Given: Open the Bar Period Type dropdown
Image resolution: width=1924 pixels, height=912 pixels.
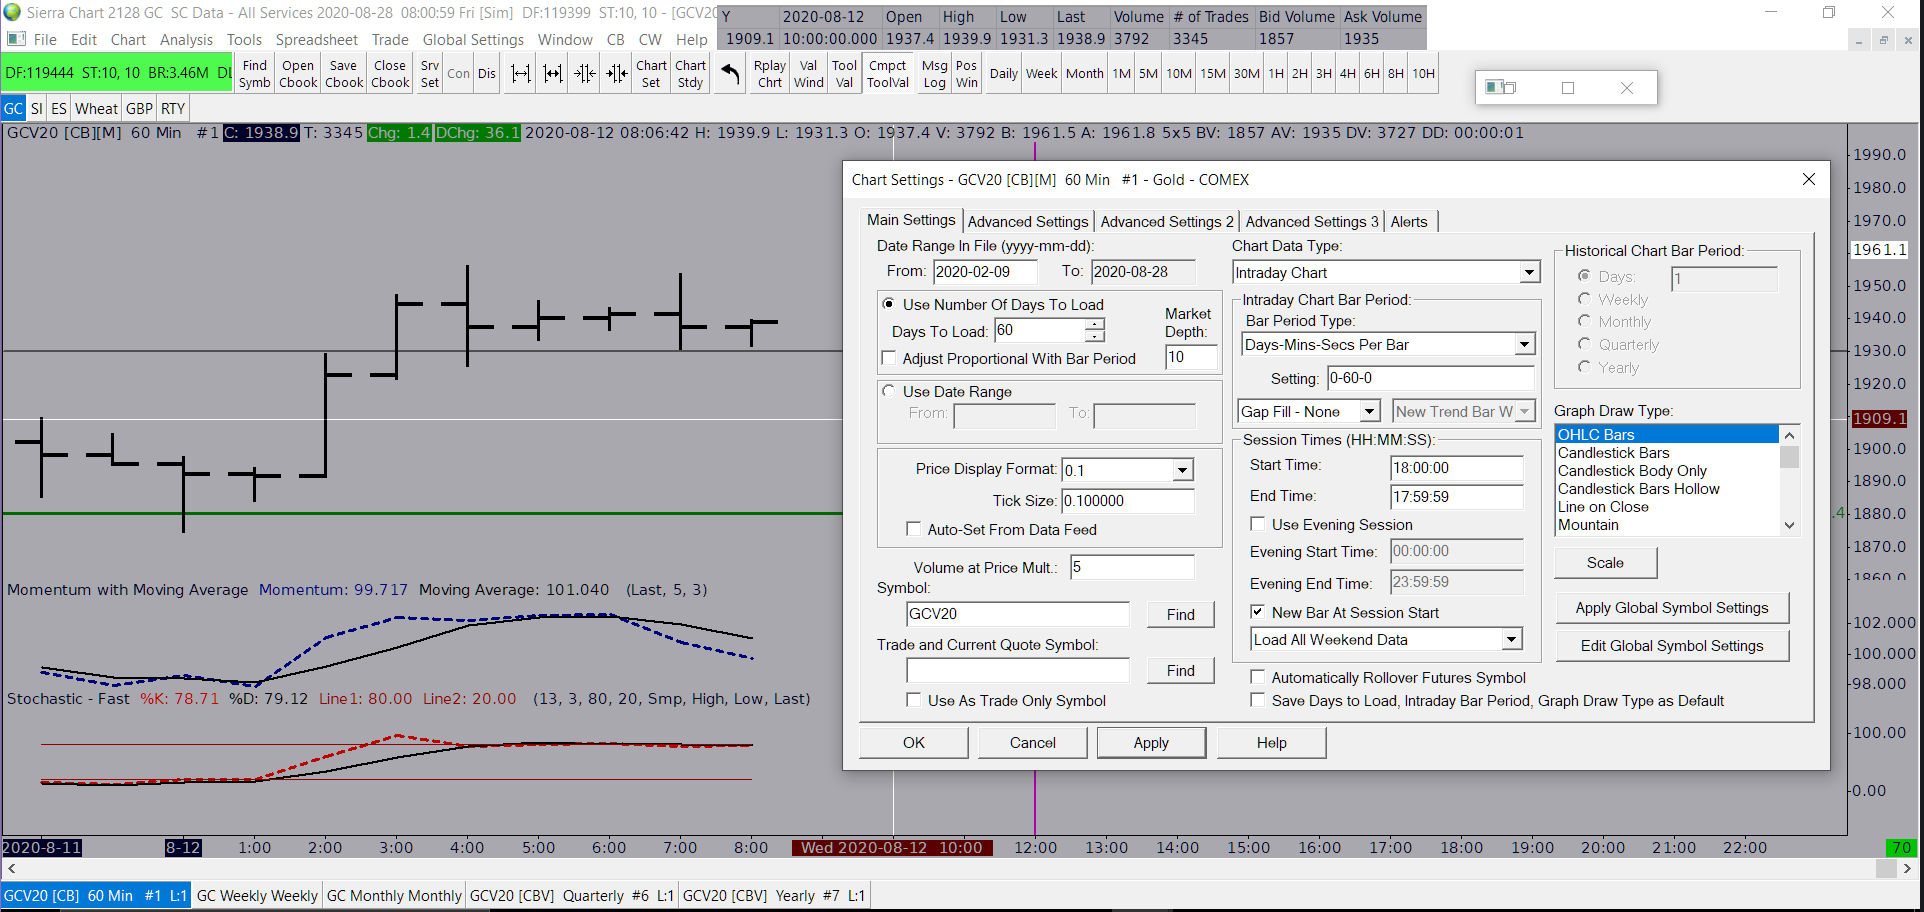Looking at the screenshot, I should click(x=1523, y=345).
